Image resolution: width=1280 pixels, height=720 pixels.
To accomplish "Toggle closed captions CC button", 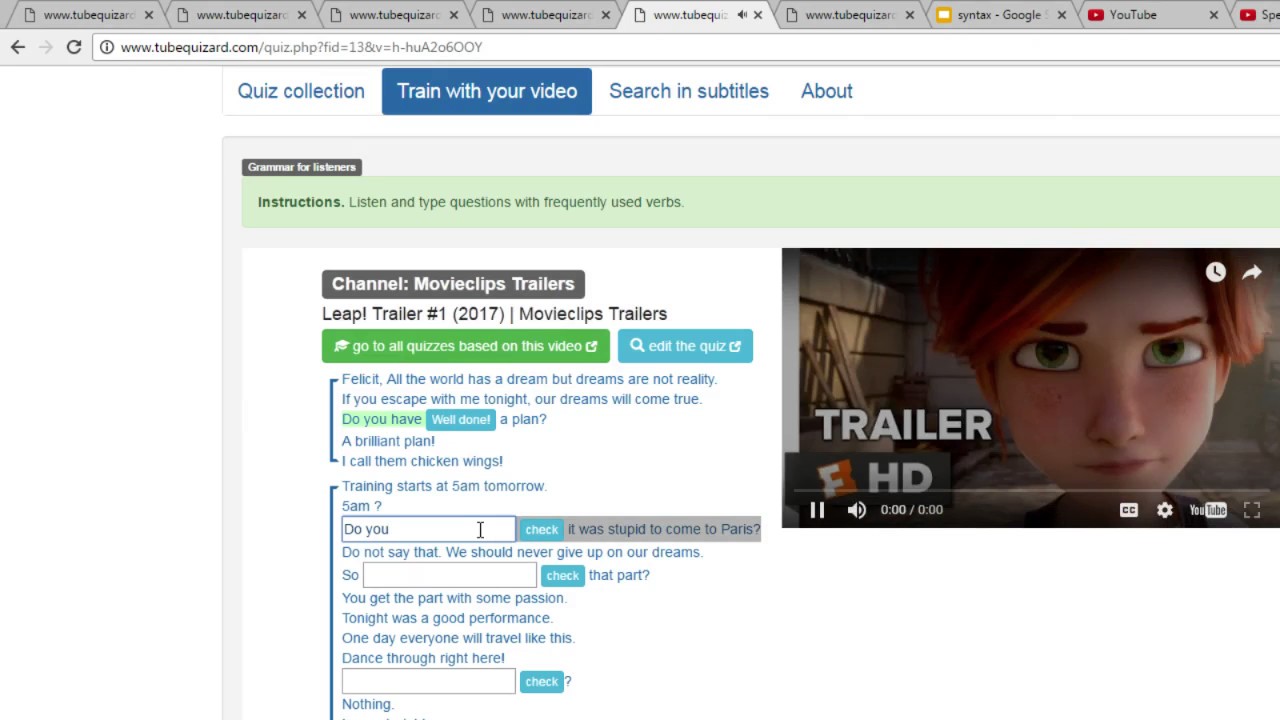I will (1129, 510).
